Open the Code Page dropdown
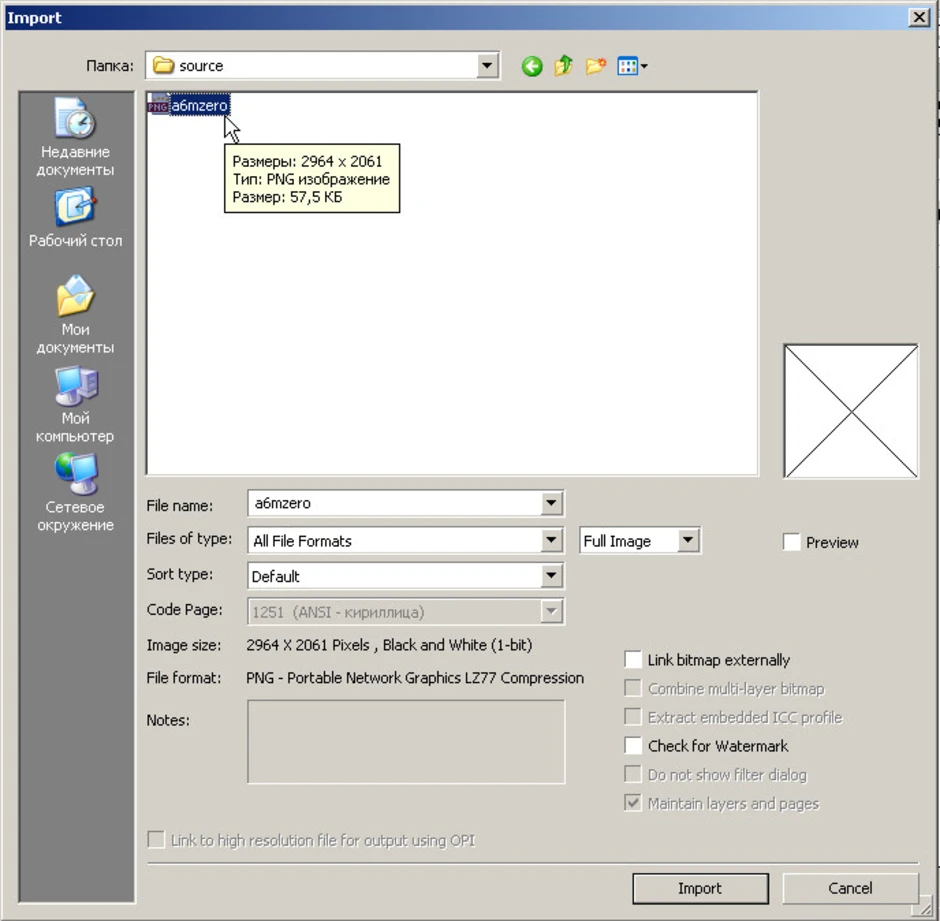This screenshot has height=921, width=940. coord(551,612)
